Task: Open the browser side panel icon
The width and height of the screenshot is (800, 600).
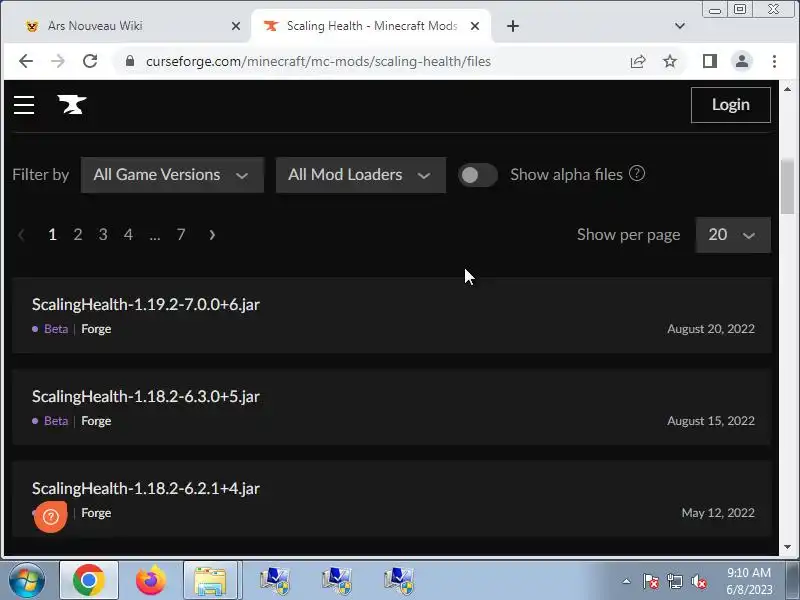Action: pyautogui.click(x=710, y=61)
